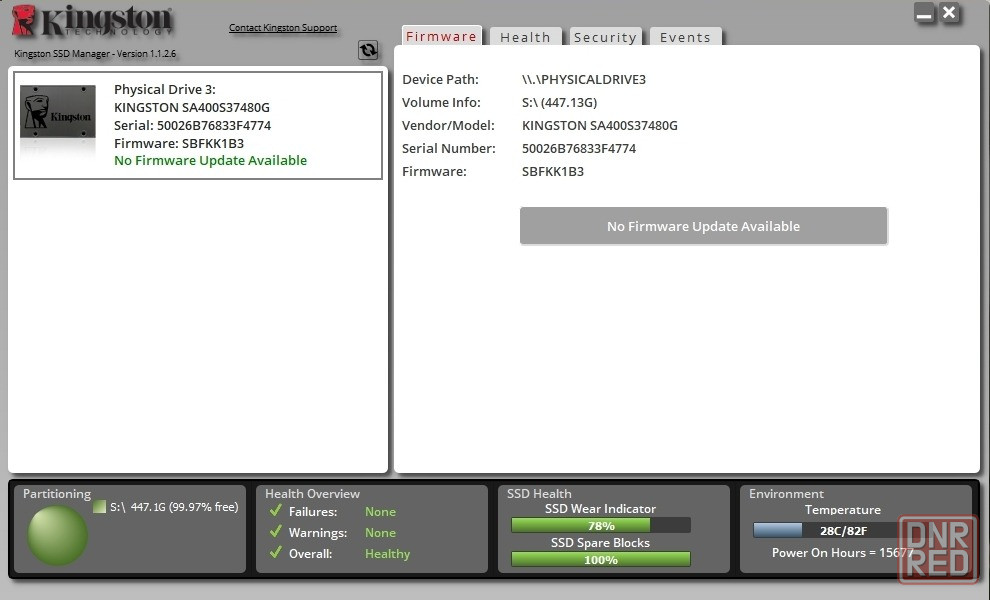This screenshot has width=990, height=600.
Task: Select the Physical Drive 3 list entry
Action: coord(198,125)
